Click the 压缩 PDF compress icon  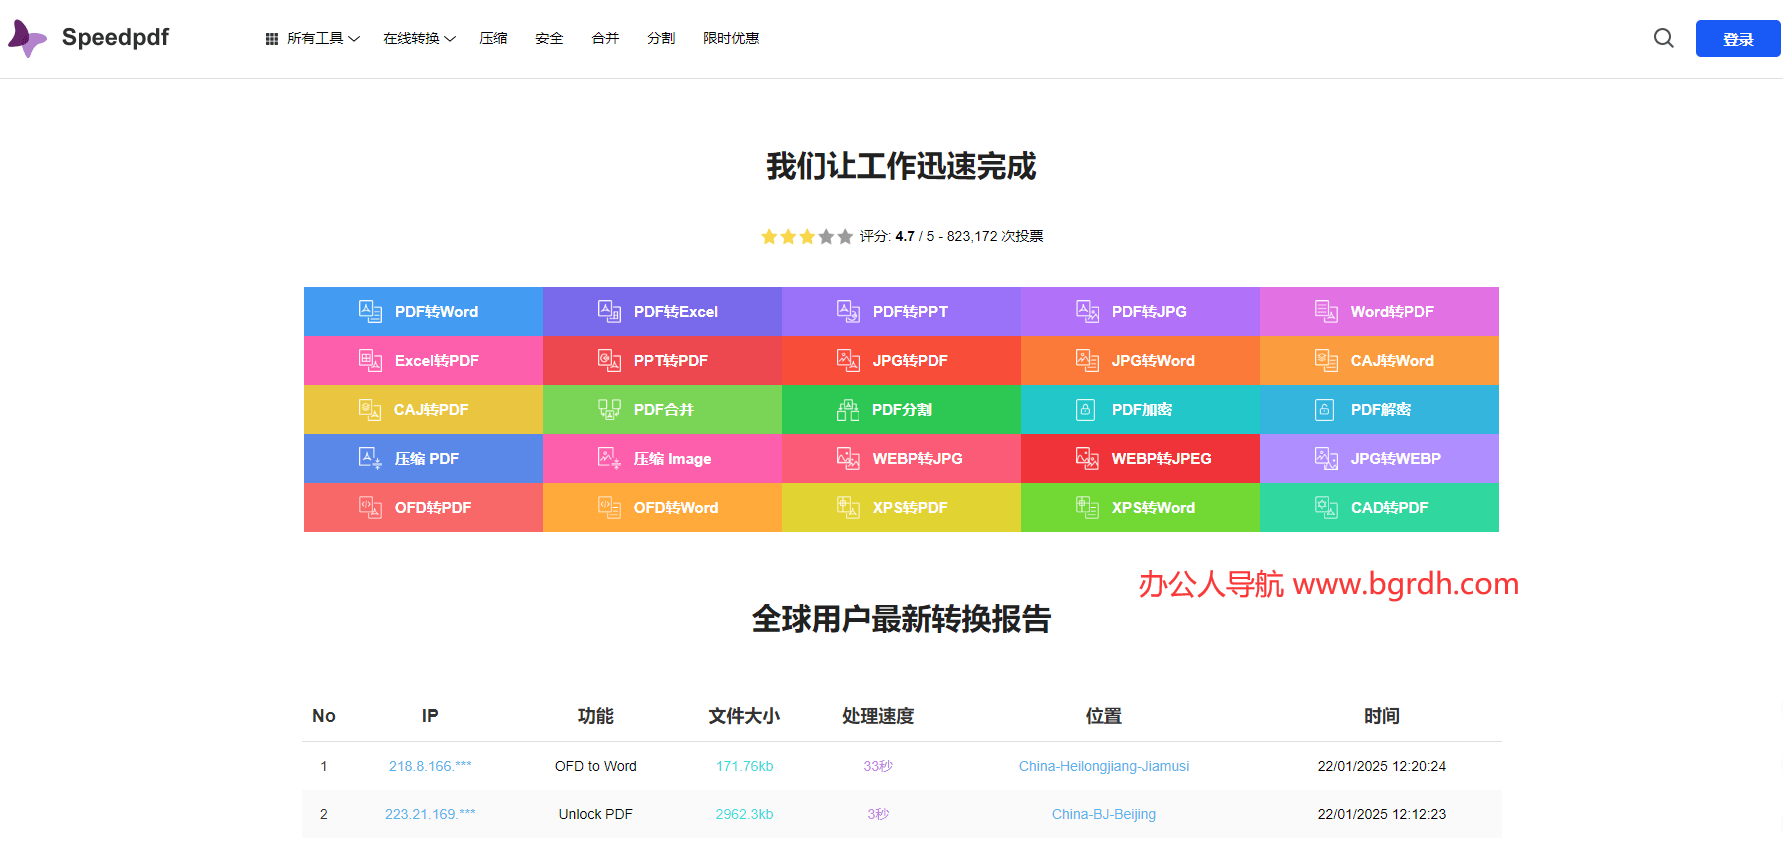click(x=370, y=458)
